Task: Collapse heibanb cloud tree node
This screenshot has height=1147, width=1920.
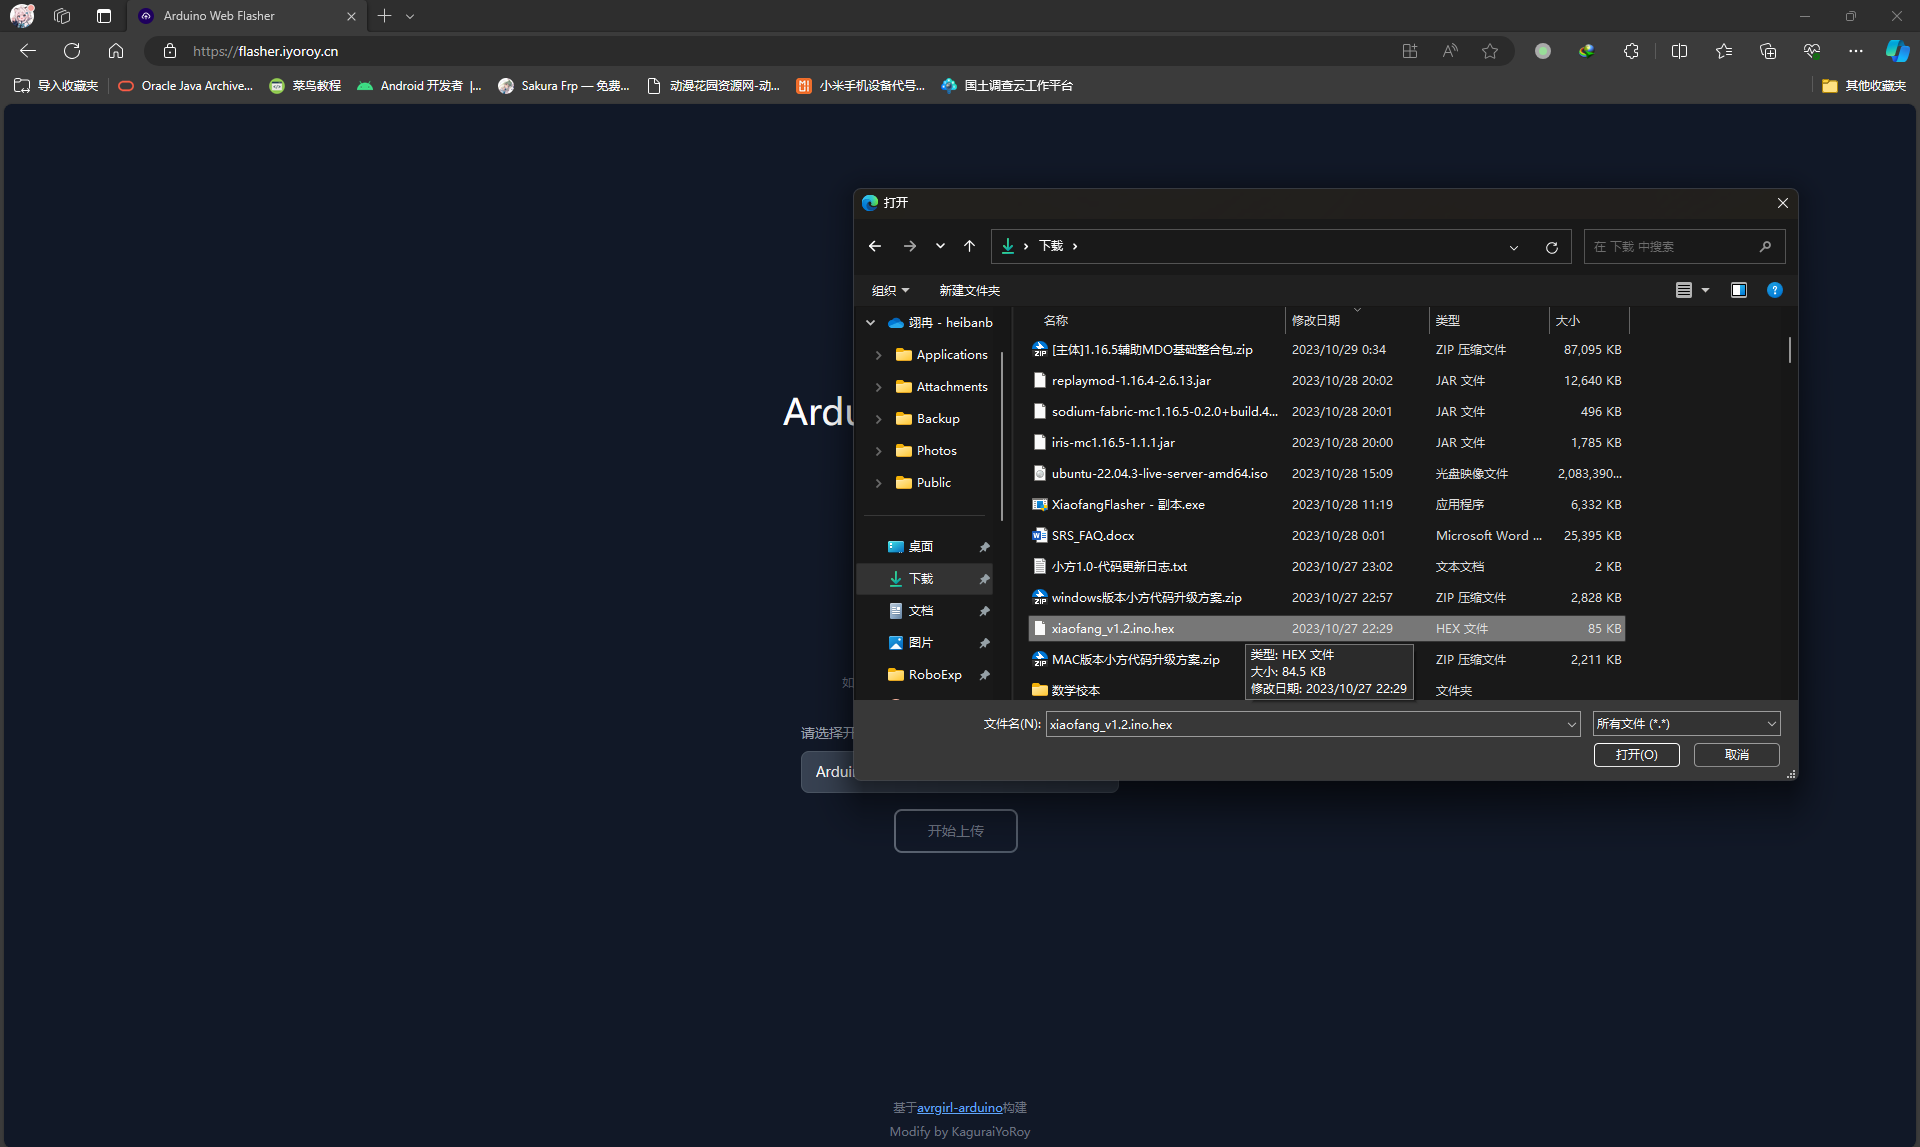Action: tap(870, 323)
